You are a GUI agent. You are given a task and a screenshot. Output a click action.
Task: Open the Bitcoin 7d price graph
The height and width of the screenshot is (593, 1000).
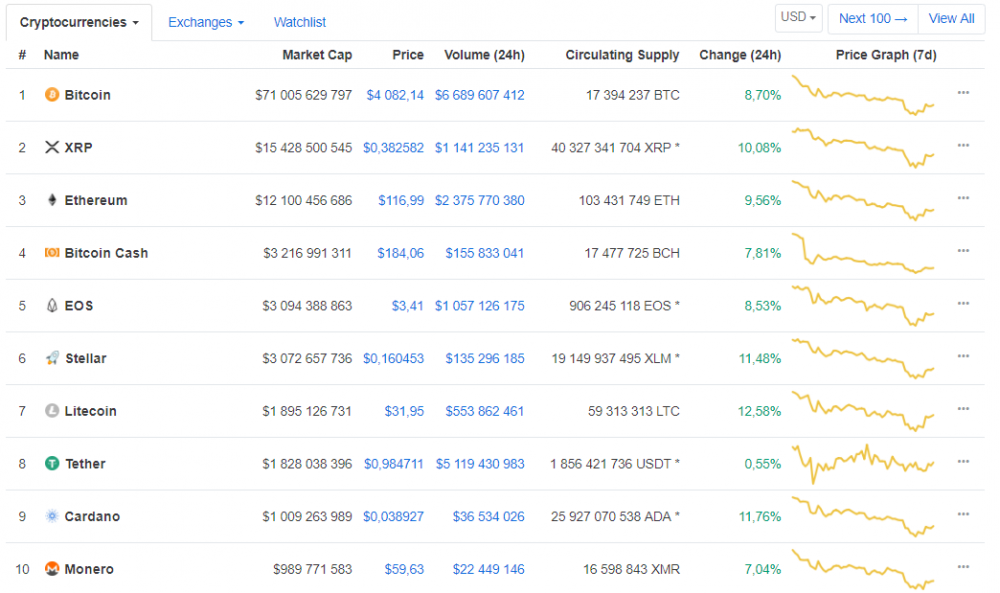pyautogui.click(x=863, y=95)
